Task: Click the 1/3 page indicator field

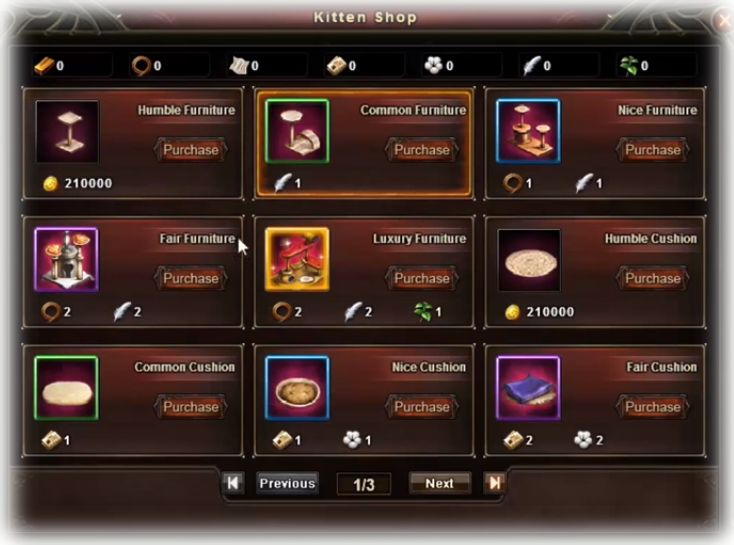Action: tap(364, 484)
